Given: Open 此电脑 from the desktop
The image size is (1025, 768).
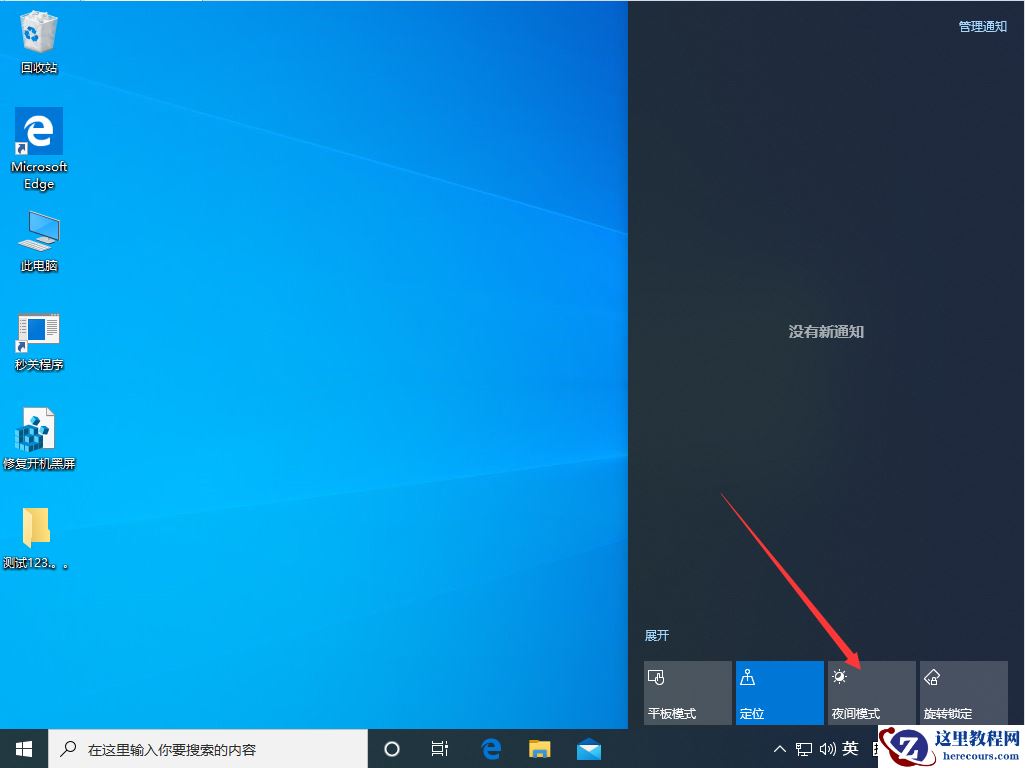Looking at the screenshot, I should (x=38, y=235).
